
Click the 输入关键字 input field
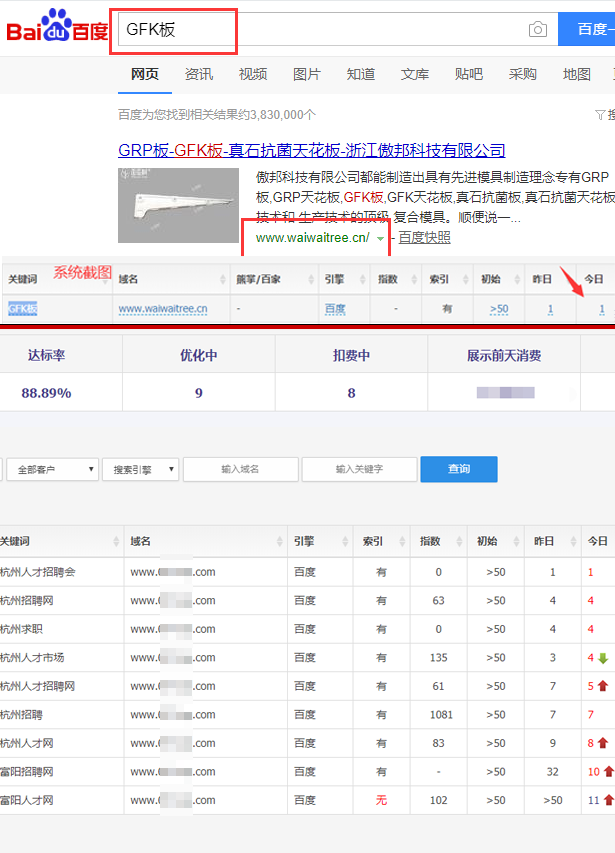point(359,469)
